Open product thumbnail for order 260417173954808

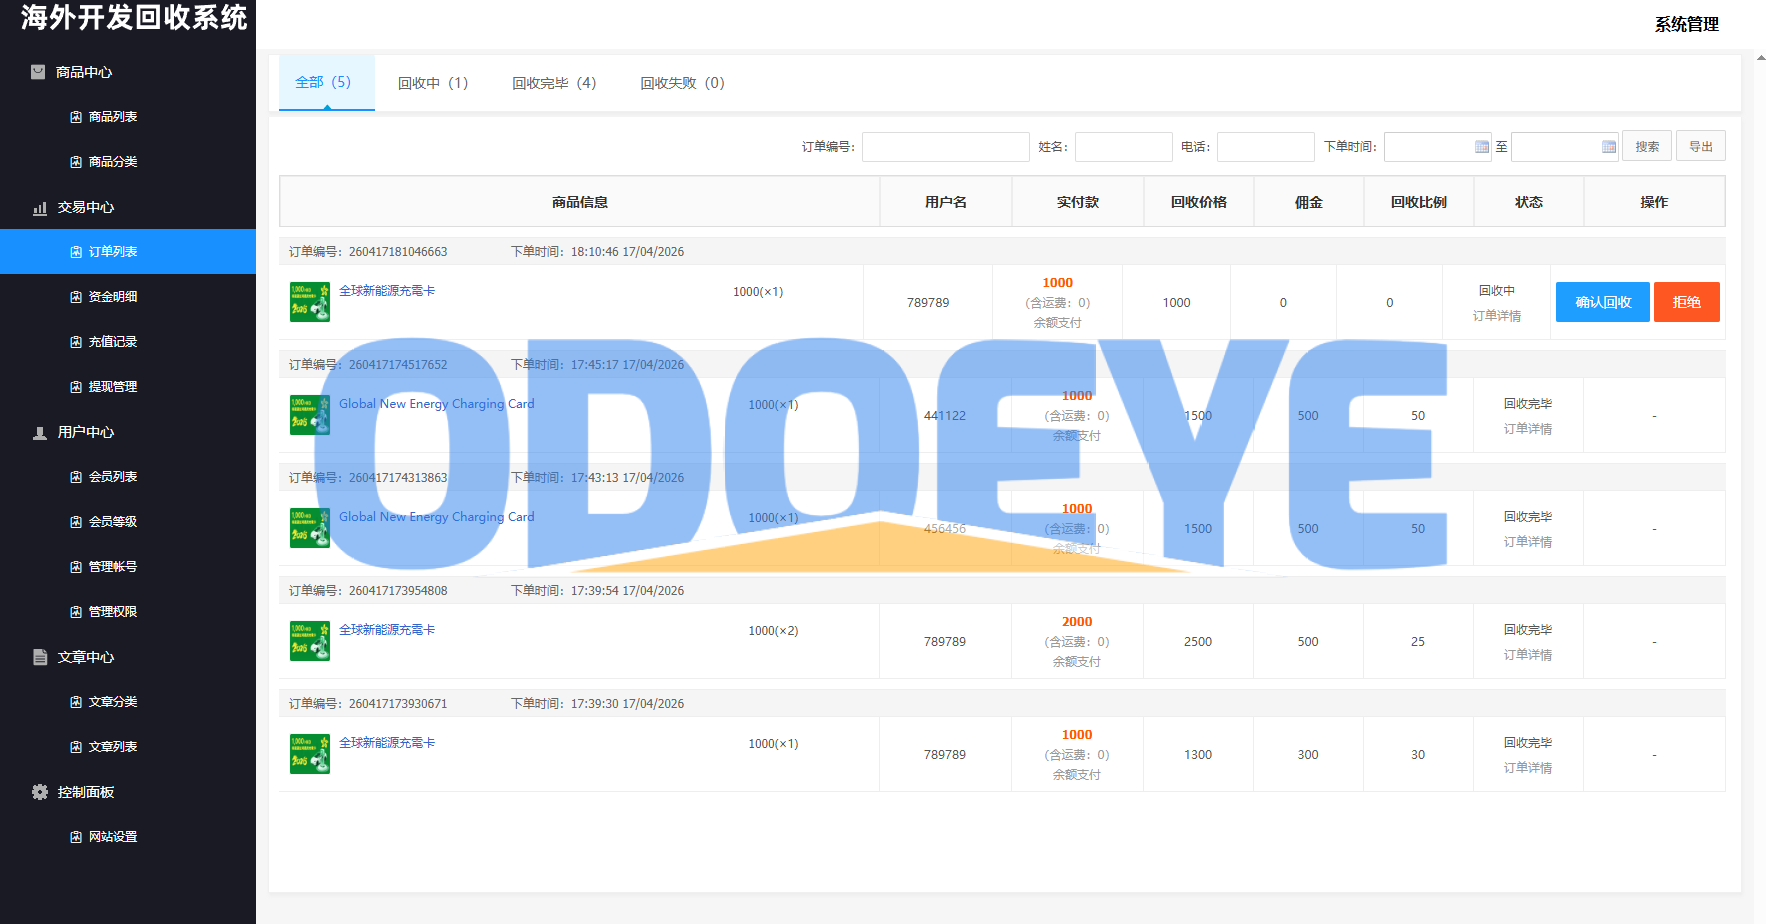[310, 641]
